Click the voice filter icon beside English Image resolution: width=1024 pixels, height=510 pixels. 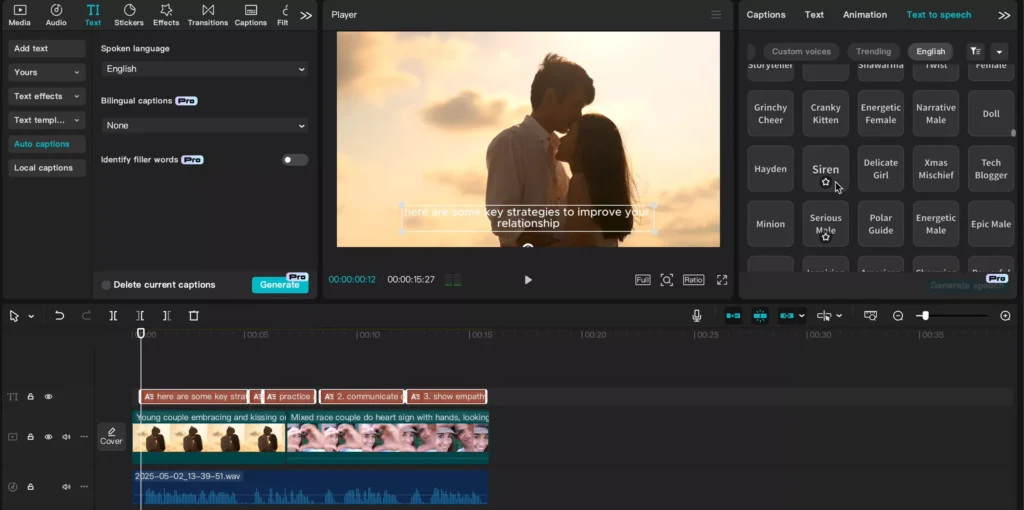point(975,52)
